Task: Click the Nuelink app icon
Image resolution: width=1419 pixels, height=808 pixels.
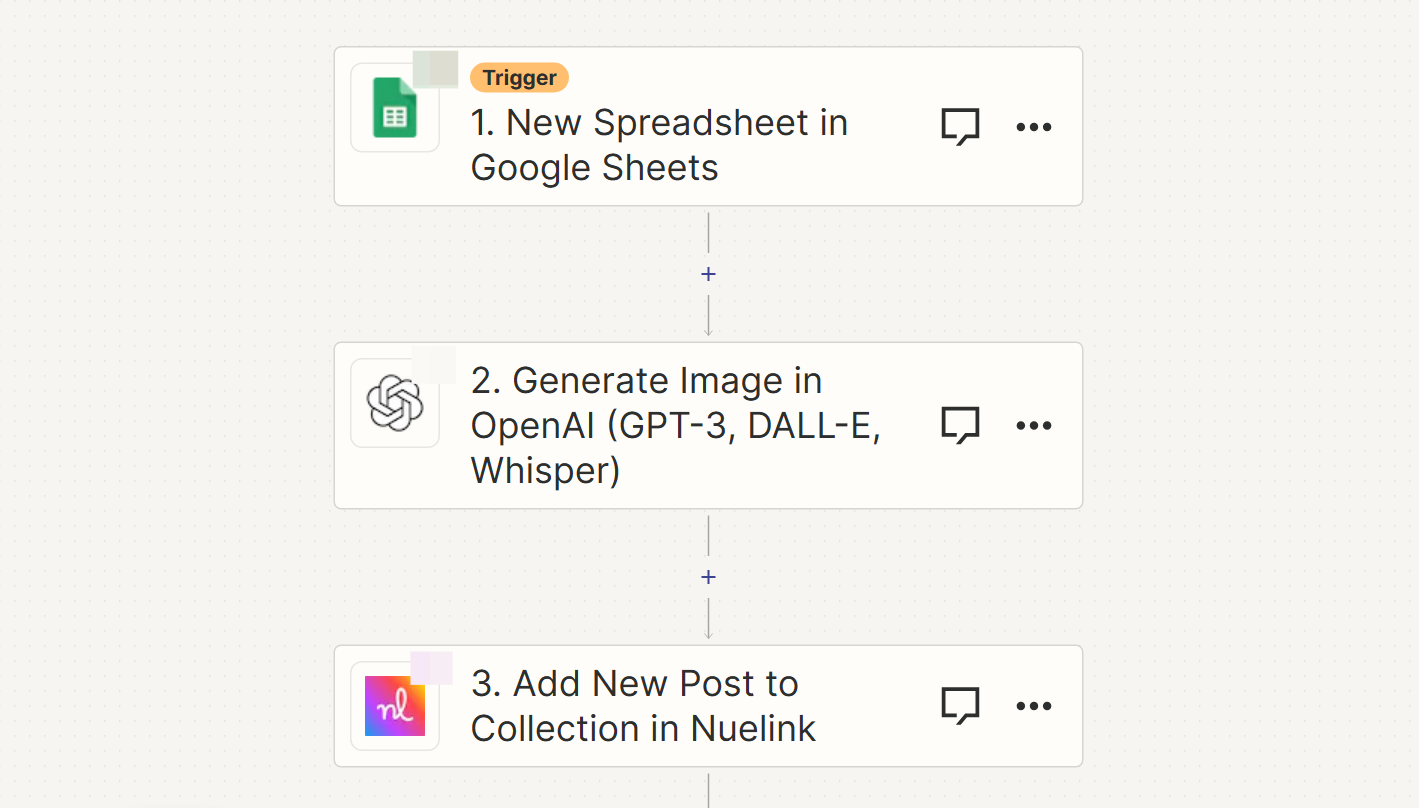Action: point(395,706)
